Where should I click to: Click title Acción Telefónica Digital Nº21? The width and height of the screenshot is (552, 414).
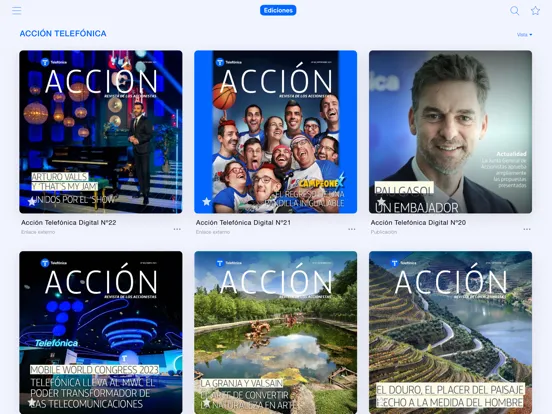(x=243, y=222)
